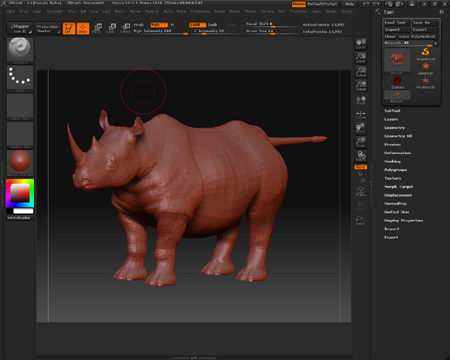Expand the Geometry HD subpalette
Viewport: 450px width, 360px height.
click(398, 136)
